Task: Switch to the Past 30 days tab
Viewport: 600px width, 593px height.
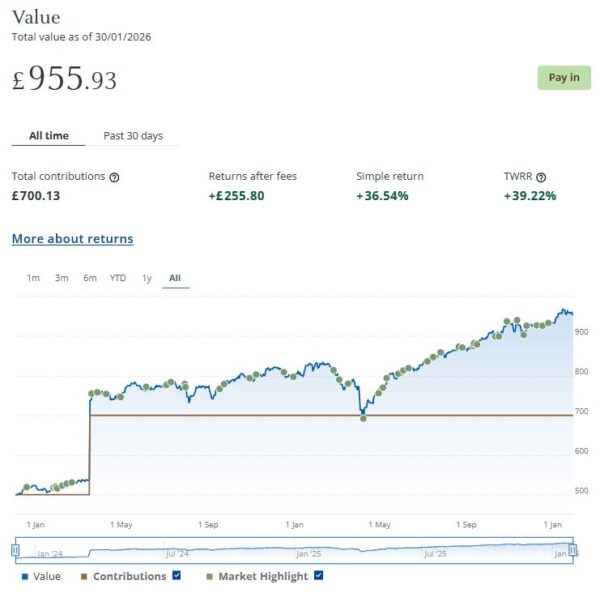Action: [x=133, y=136]
